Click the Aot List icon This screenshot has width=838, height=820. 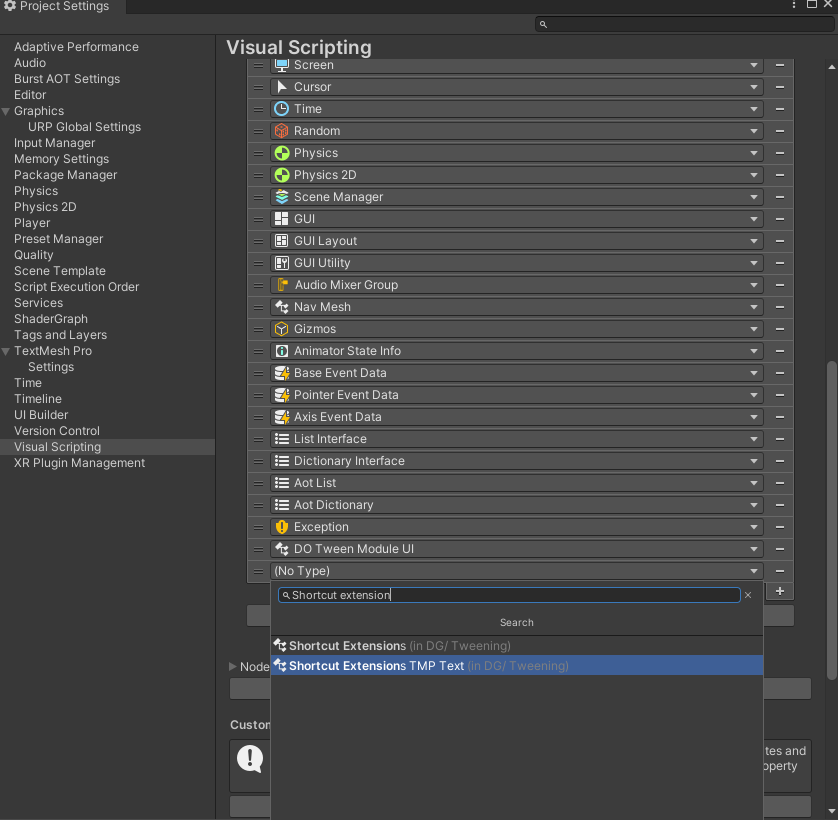pyautogui.click(x=282, y=483)
